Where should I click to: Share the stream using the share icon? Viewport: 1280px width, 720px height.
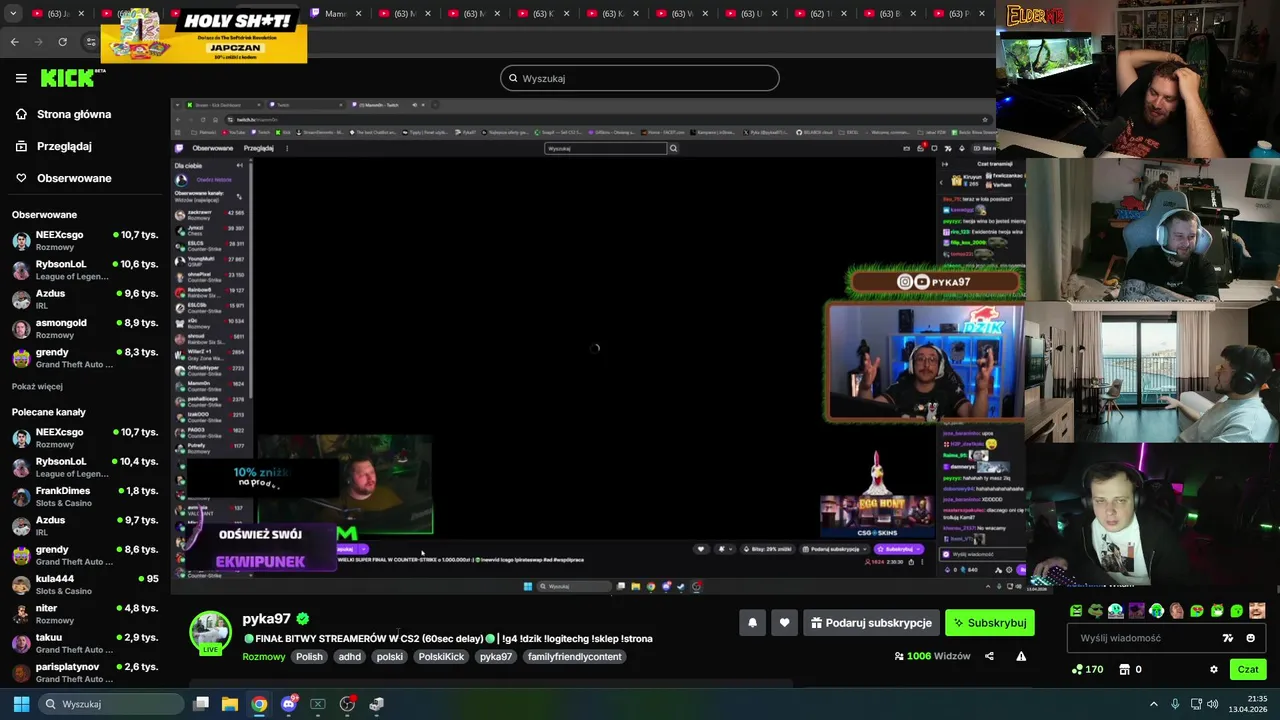(989, 656)
